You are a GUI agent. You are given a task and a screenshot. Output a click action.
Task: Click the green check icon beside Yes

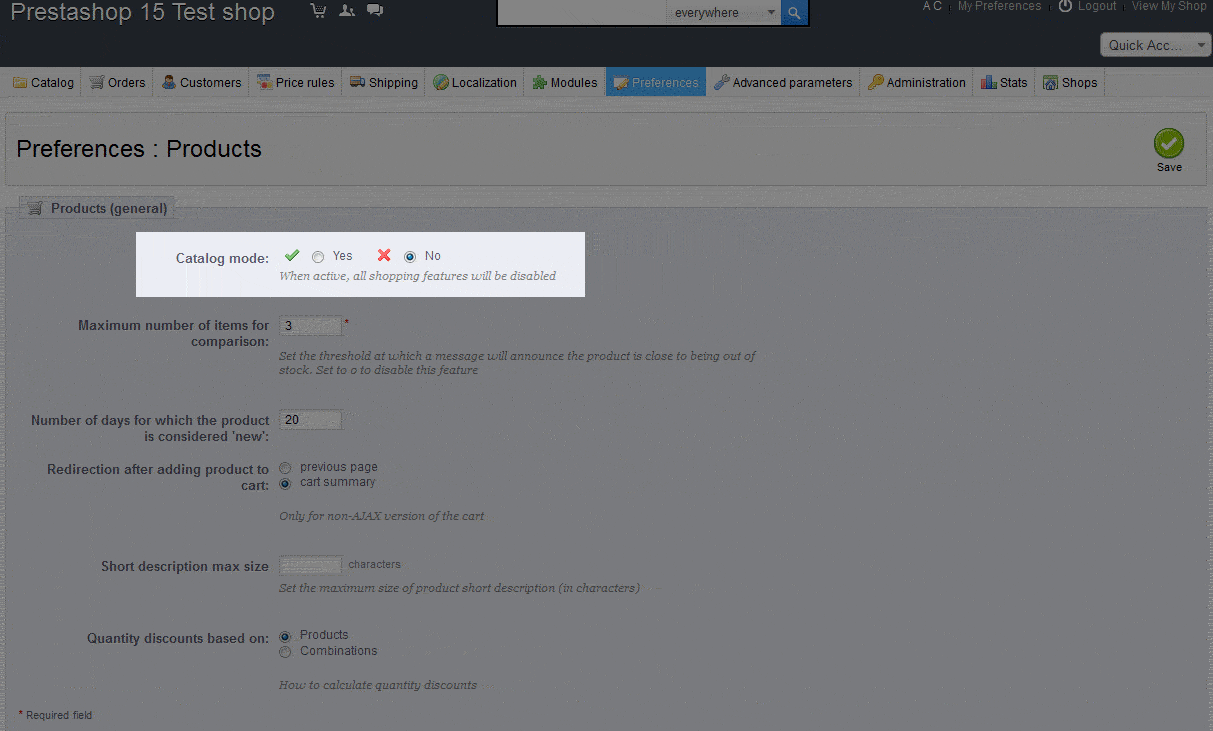pyautogui.click(x=292, y=255)
